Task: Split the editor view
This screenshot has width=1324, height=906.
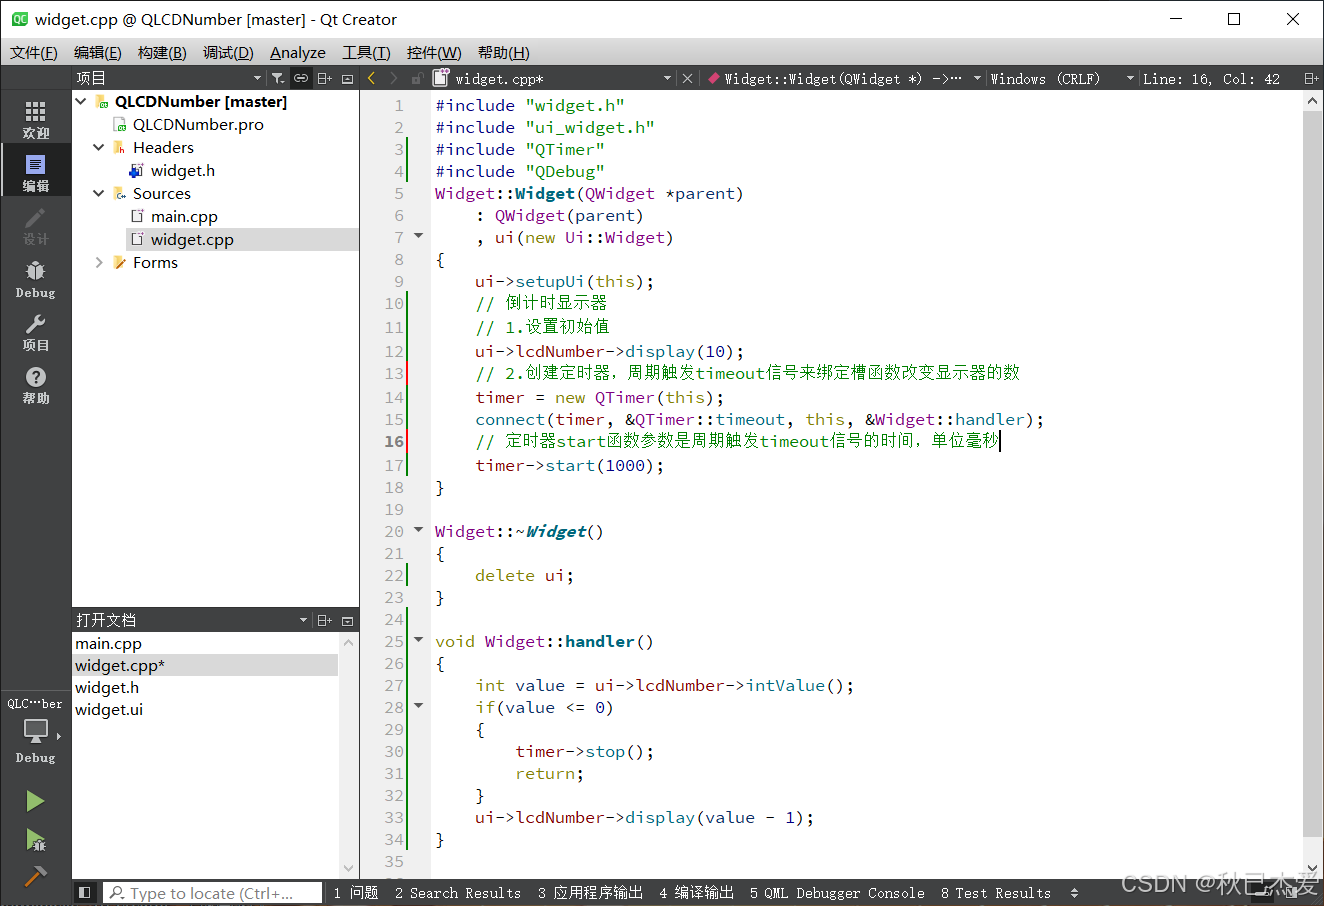Action: (x=1311, y=78)
